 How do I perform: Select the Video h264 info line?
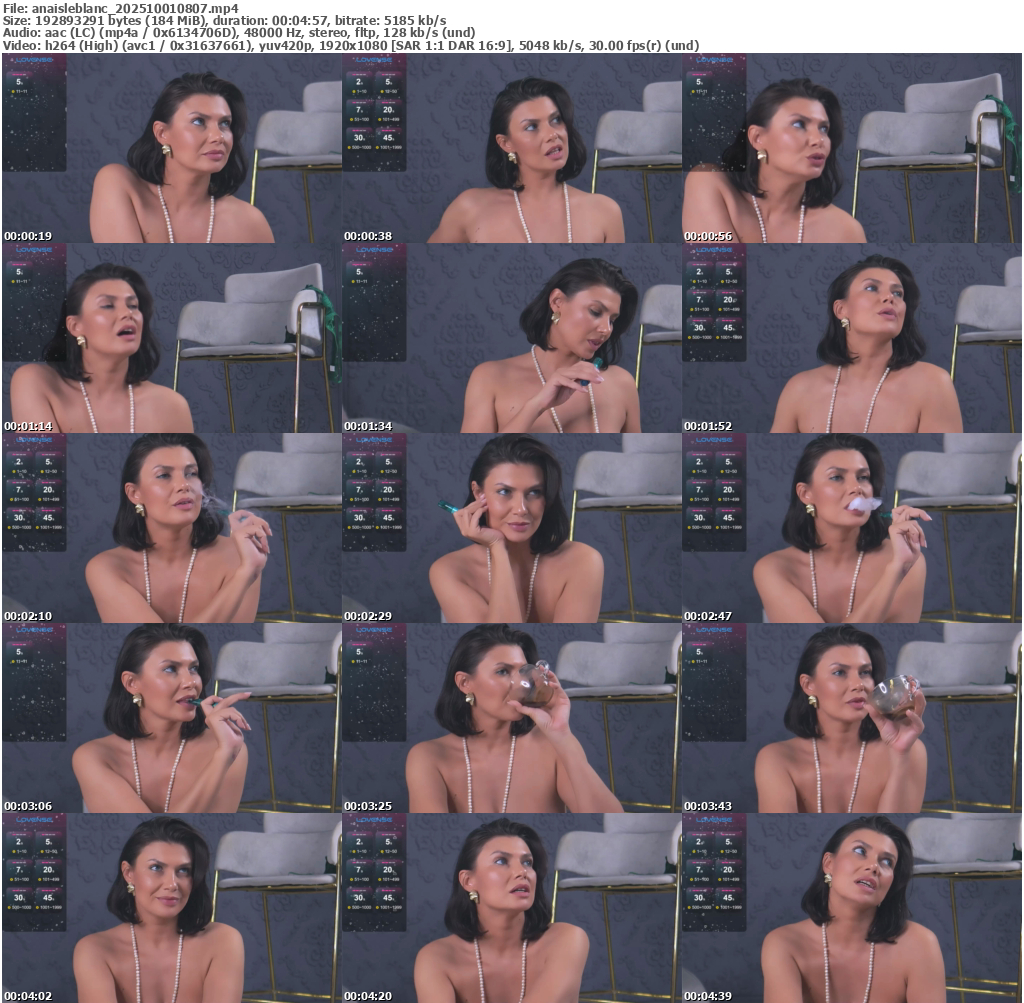350,45
